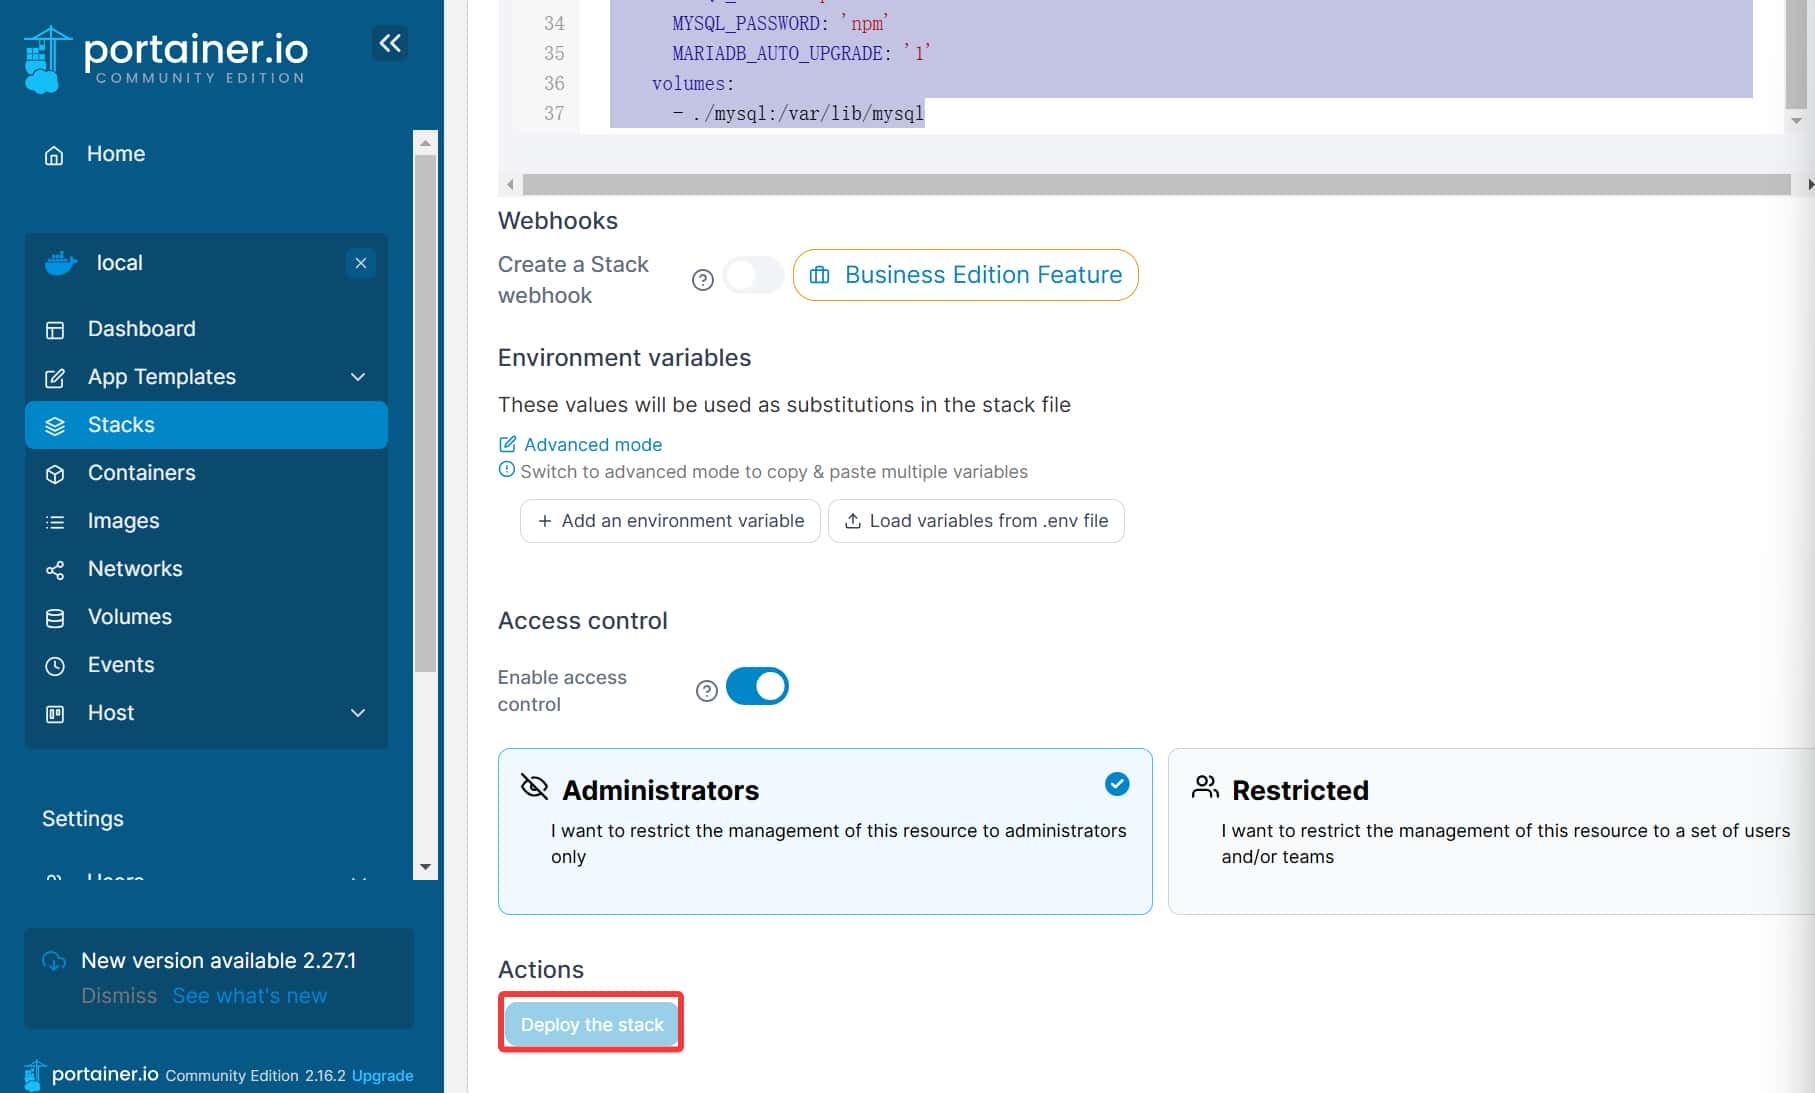The height and width of the screenshot is (1093, 1815).
Task: Close the local environment with X
Action: click(361, 263)
